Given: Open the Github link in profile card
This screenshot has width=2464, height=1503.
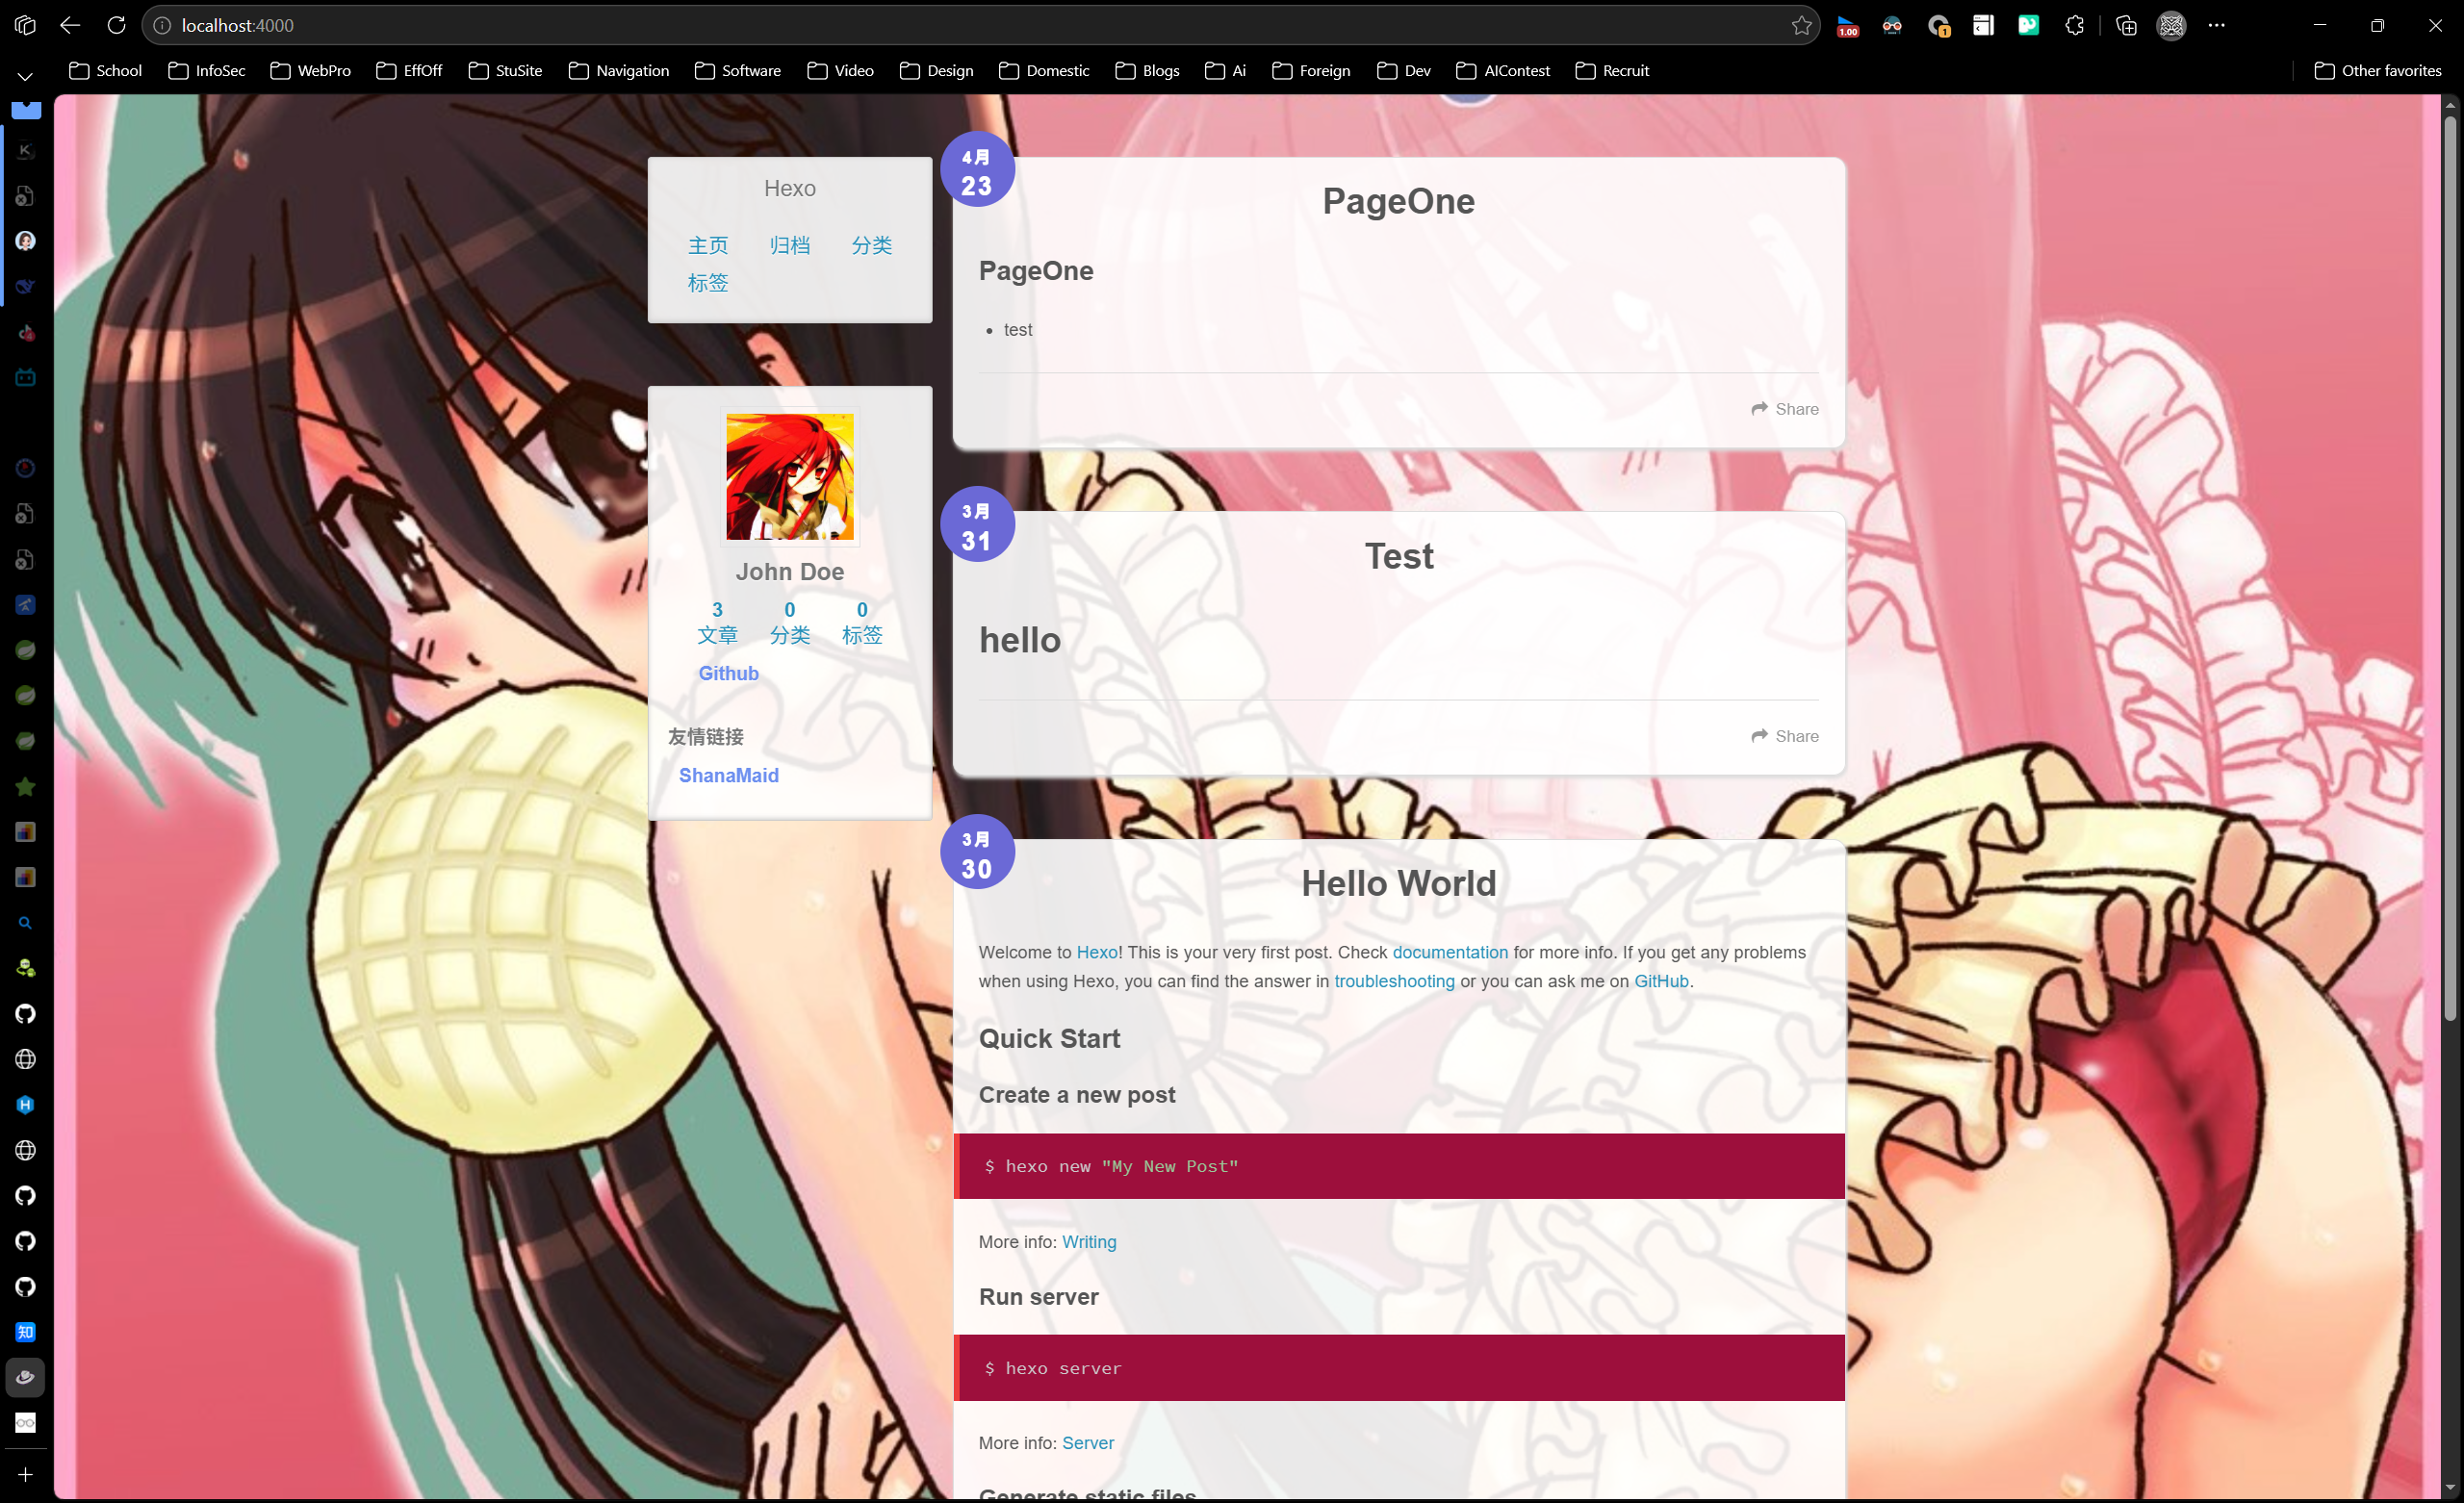Looking at the screenshot, I should point(728,673).
